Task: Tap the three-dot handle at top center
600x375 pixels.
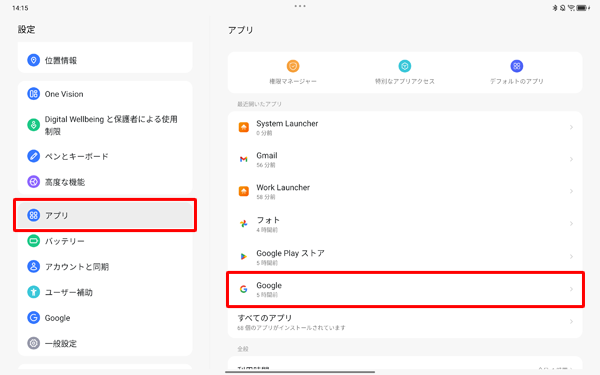Action: pos(300,6)
